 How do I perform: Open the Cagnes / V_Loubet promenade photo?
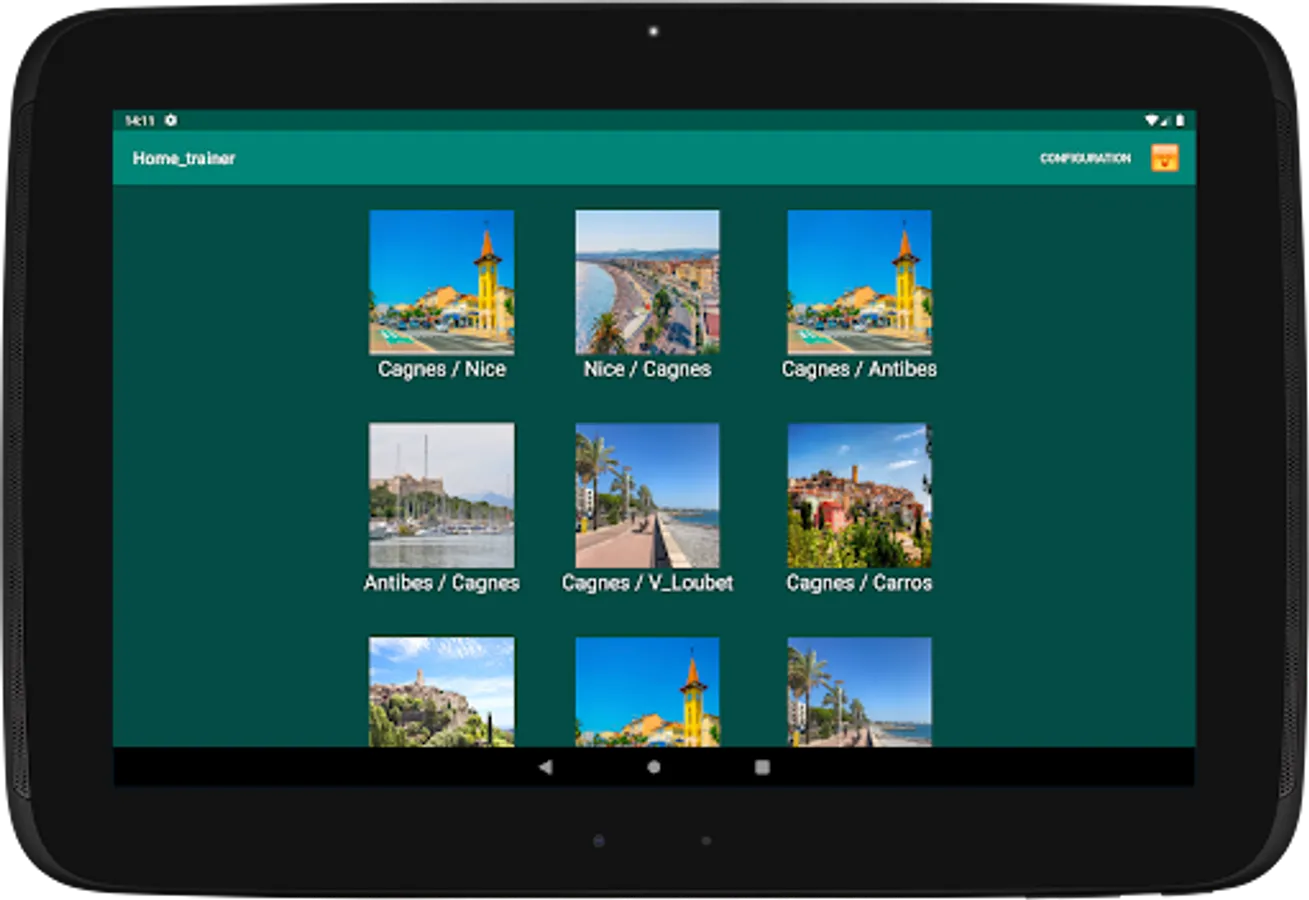click(647, 495)
